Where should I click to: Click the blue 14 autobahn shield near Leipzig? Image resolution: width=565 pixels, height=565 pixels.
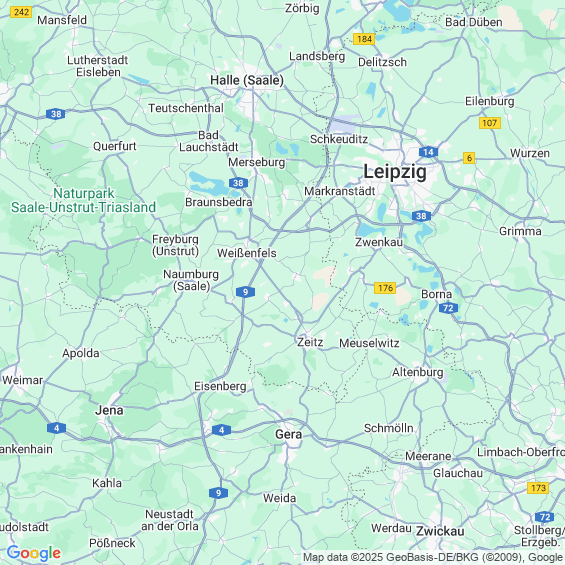coord(428,152)
